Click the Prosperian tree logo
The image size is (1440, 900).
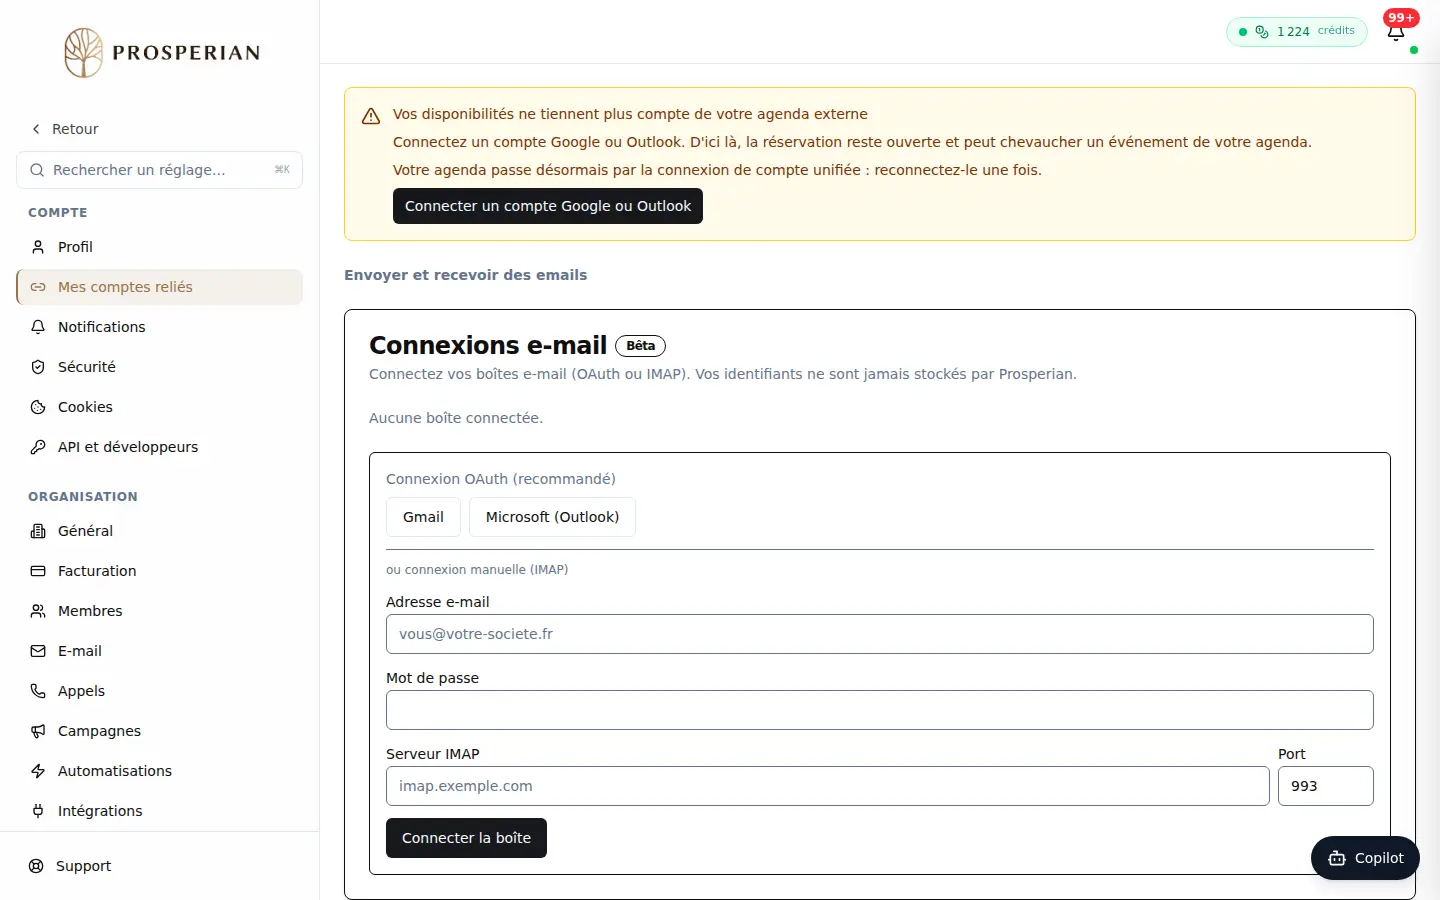pos(84,53)
